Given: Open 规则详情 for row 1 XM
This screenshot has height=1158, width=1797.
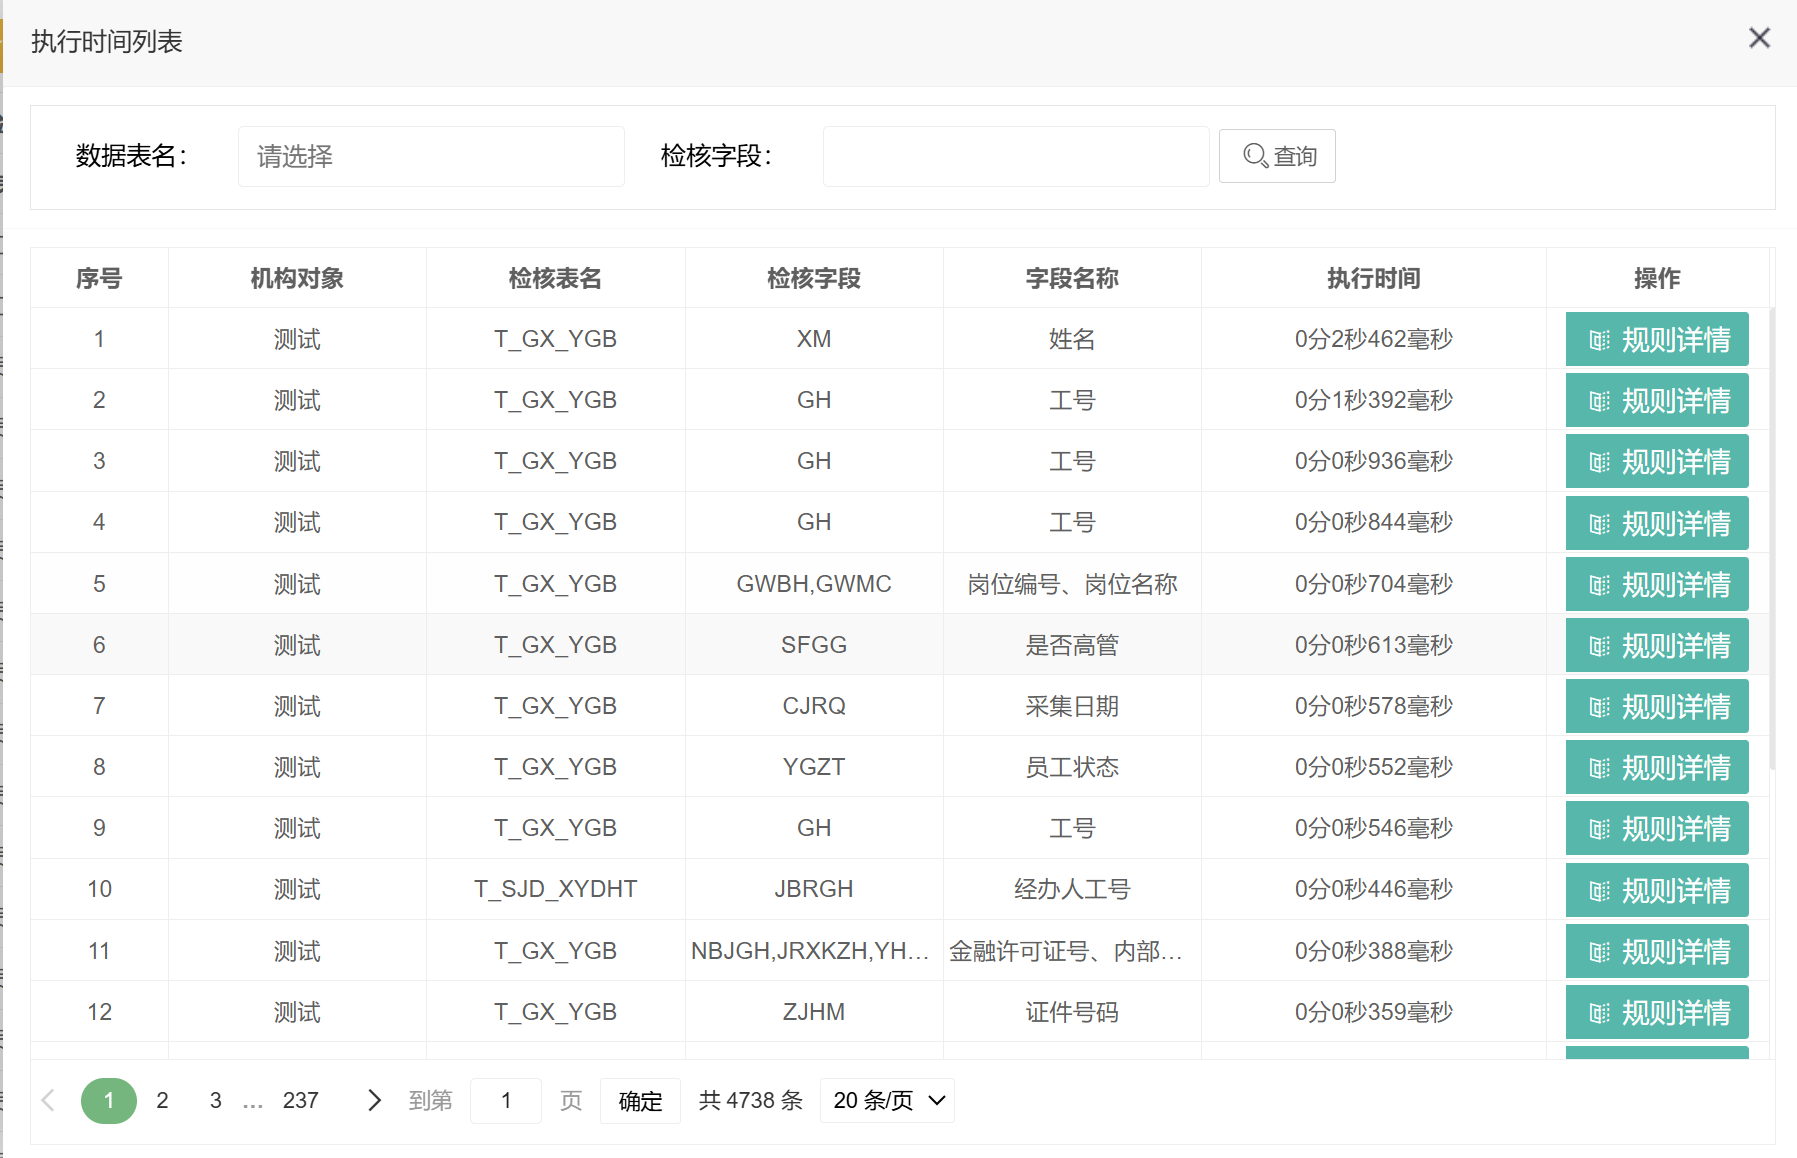Looking at the screenshot, I should [x=1656, y=340].
